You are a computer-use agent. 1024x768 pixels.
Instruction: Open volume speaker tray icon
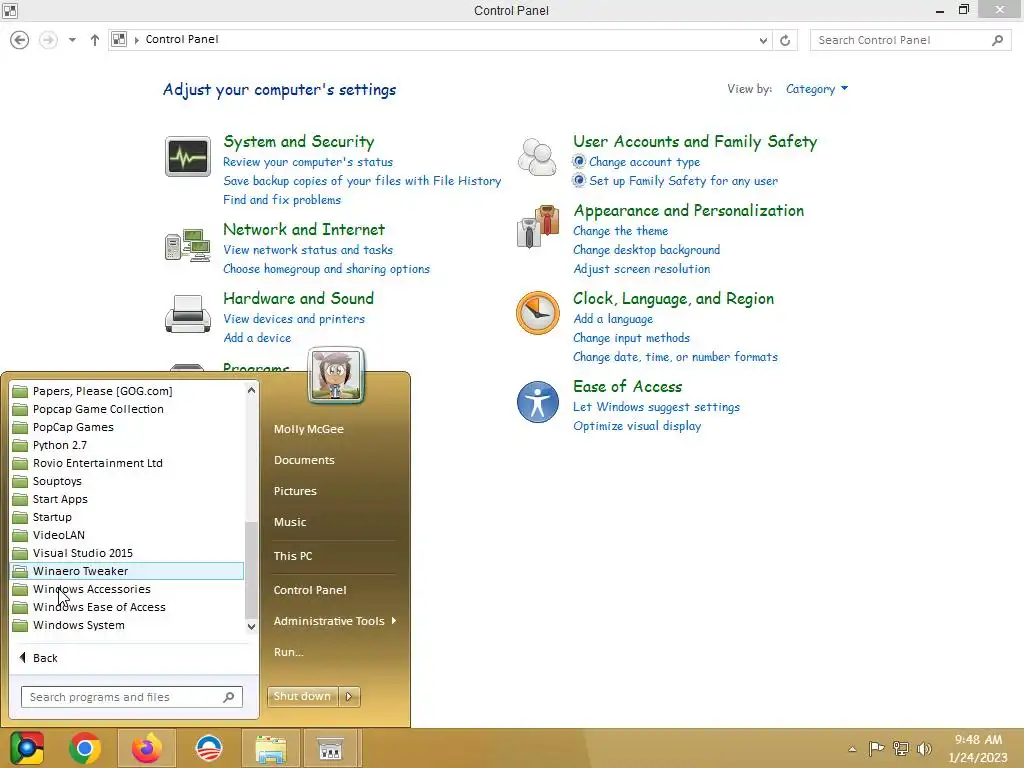[924, 748]
